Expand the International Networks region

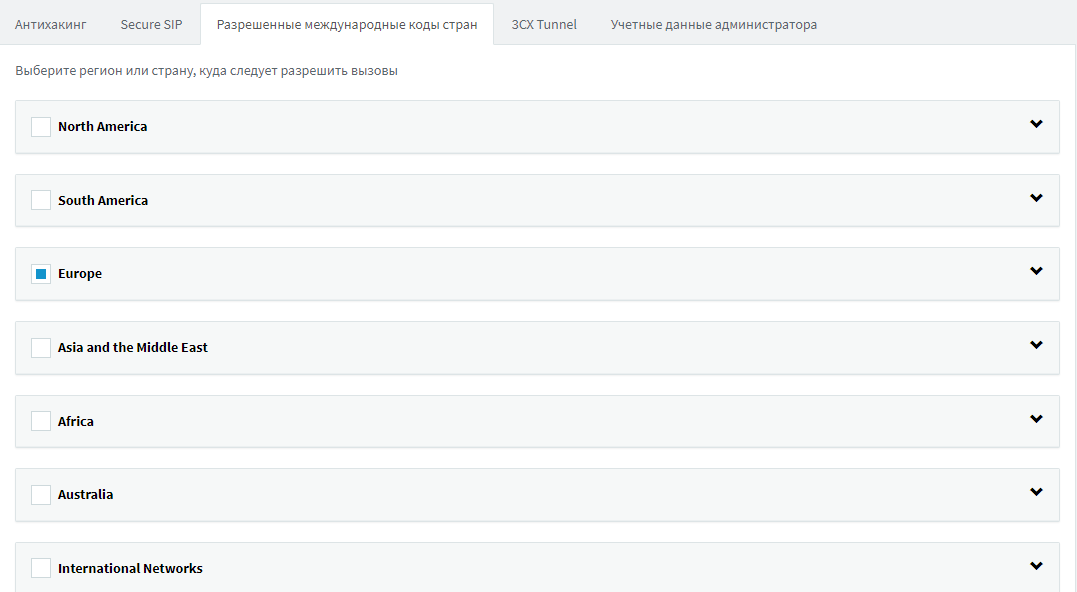1035,565
